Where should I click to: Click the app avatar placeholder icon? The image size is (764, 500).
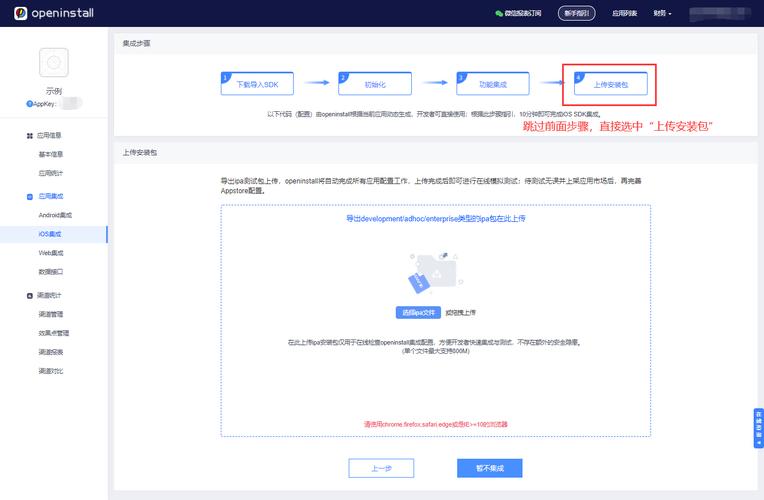[54, 63]
